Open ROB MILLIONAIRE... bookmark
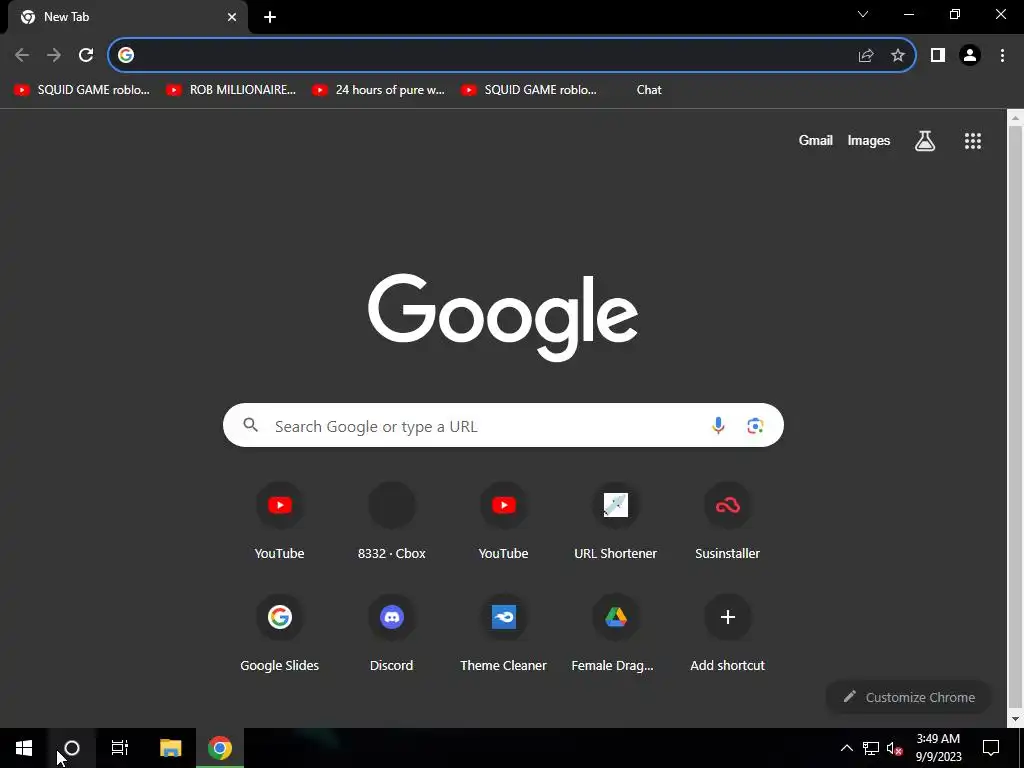 click(x=231, y=90)
